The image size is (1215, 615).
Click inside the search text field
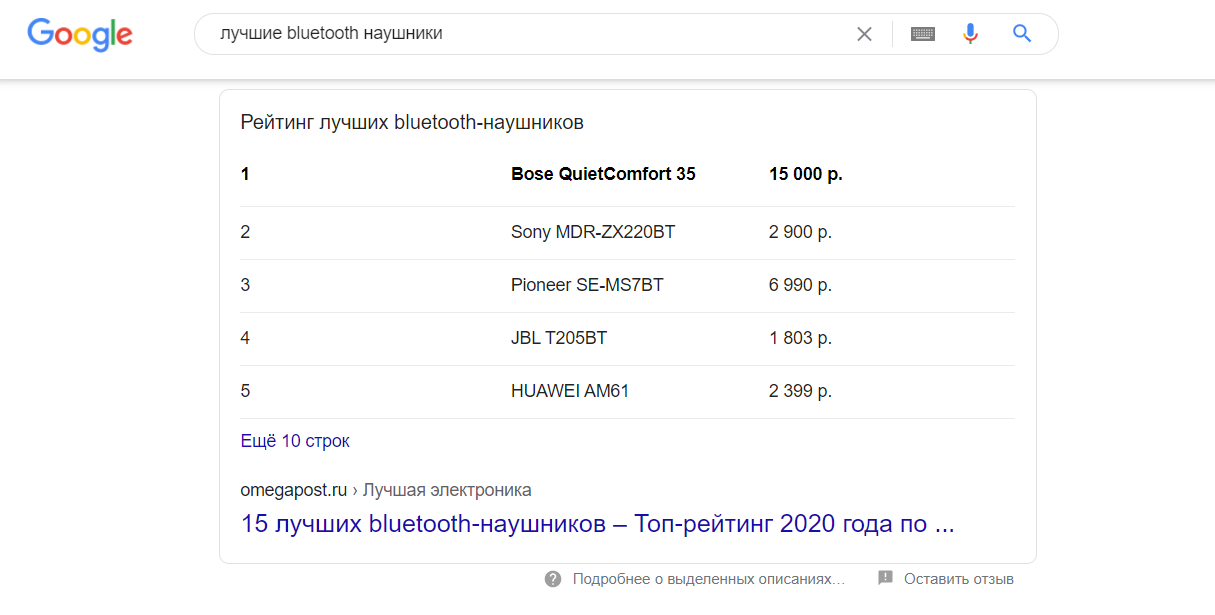click(520, 34)
